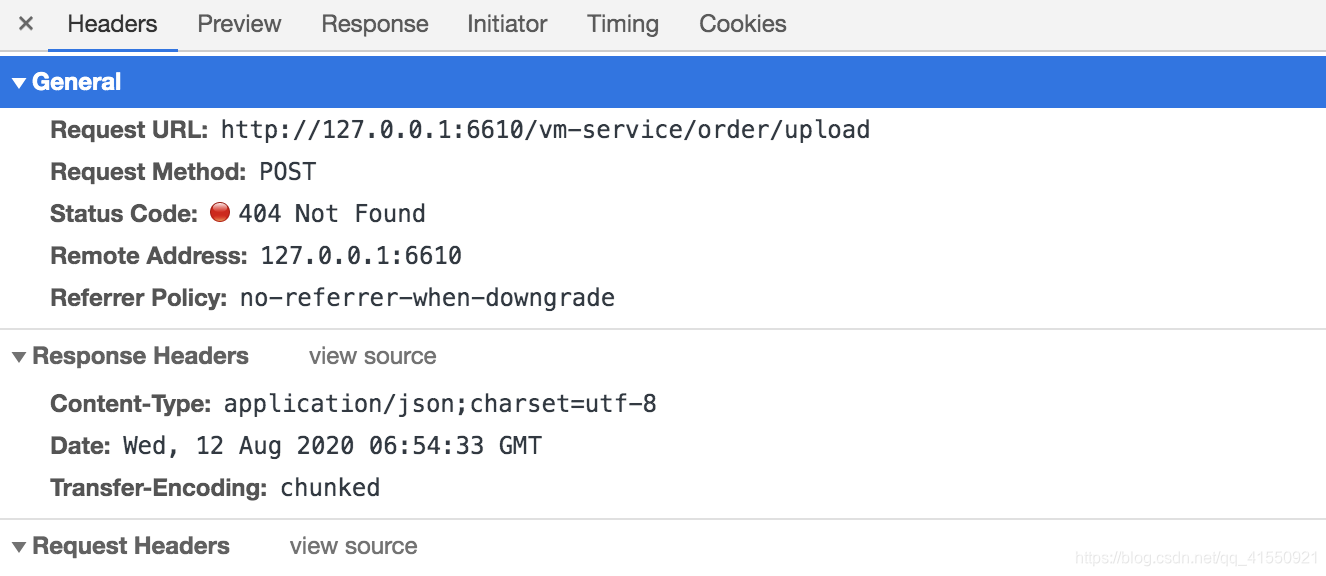Screen dimensions: 1326x576
Task: Collapse the Response Headers section
Action: (x=18, y=357)
